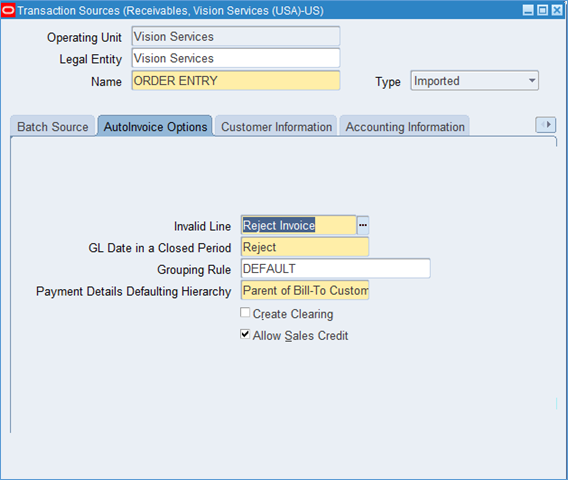This screenshot has height=480, width=568.
Task: Enable the Create Clearing checkbox
Action: 245,312
